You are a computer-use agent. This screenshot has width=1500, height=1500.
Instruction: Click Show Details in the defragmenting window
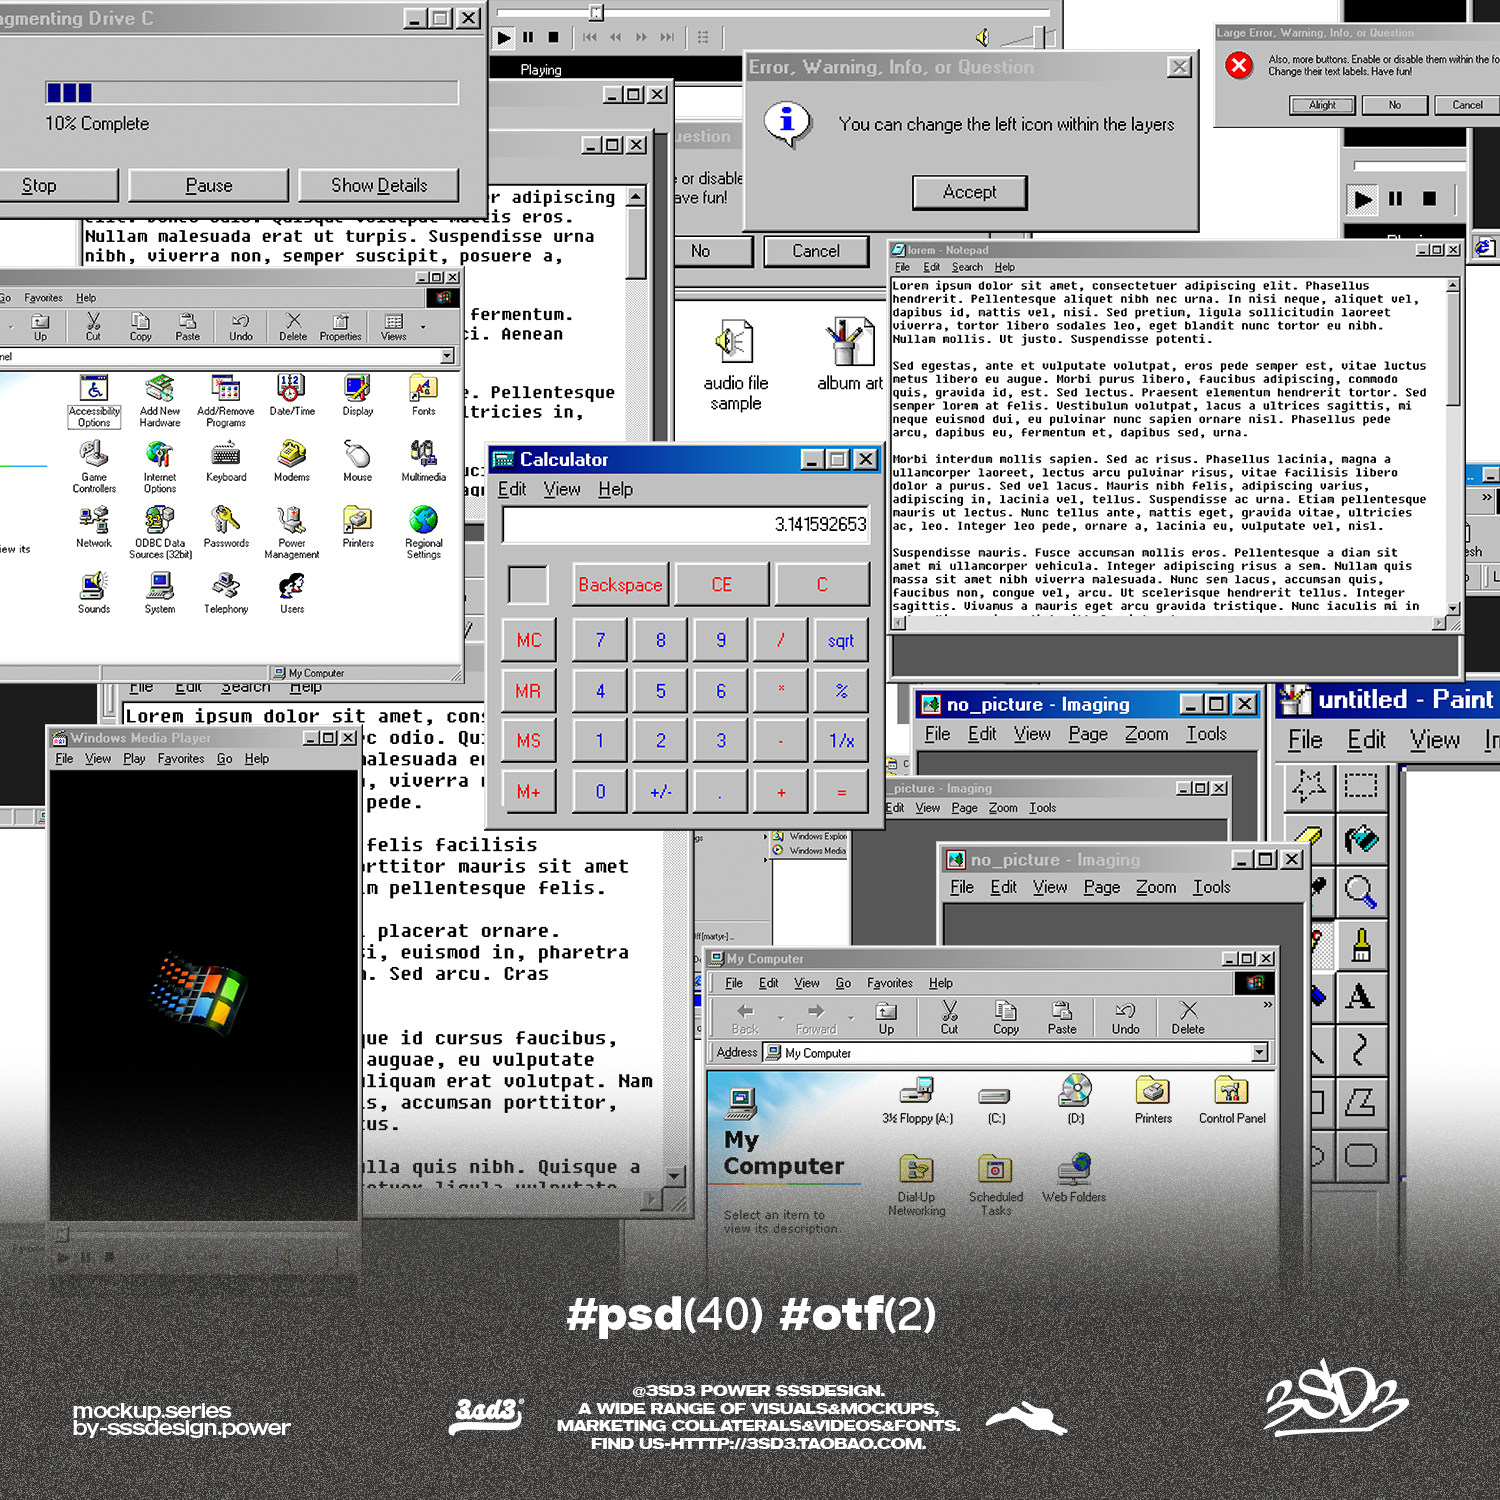[379, 185]
